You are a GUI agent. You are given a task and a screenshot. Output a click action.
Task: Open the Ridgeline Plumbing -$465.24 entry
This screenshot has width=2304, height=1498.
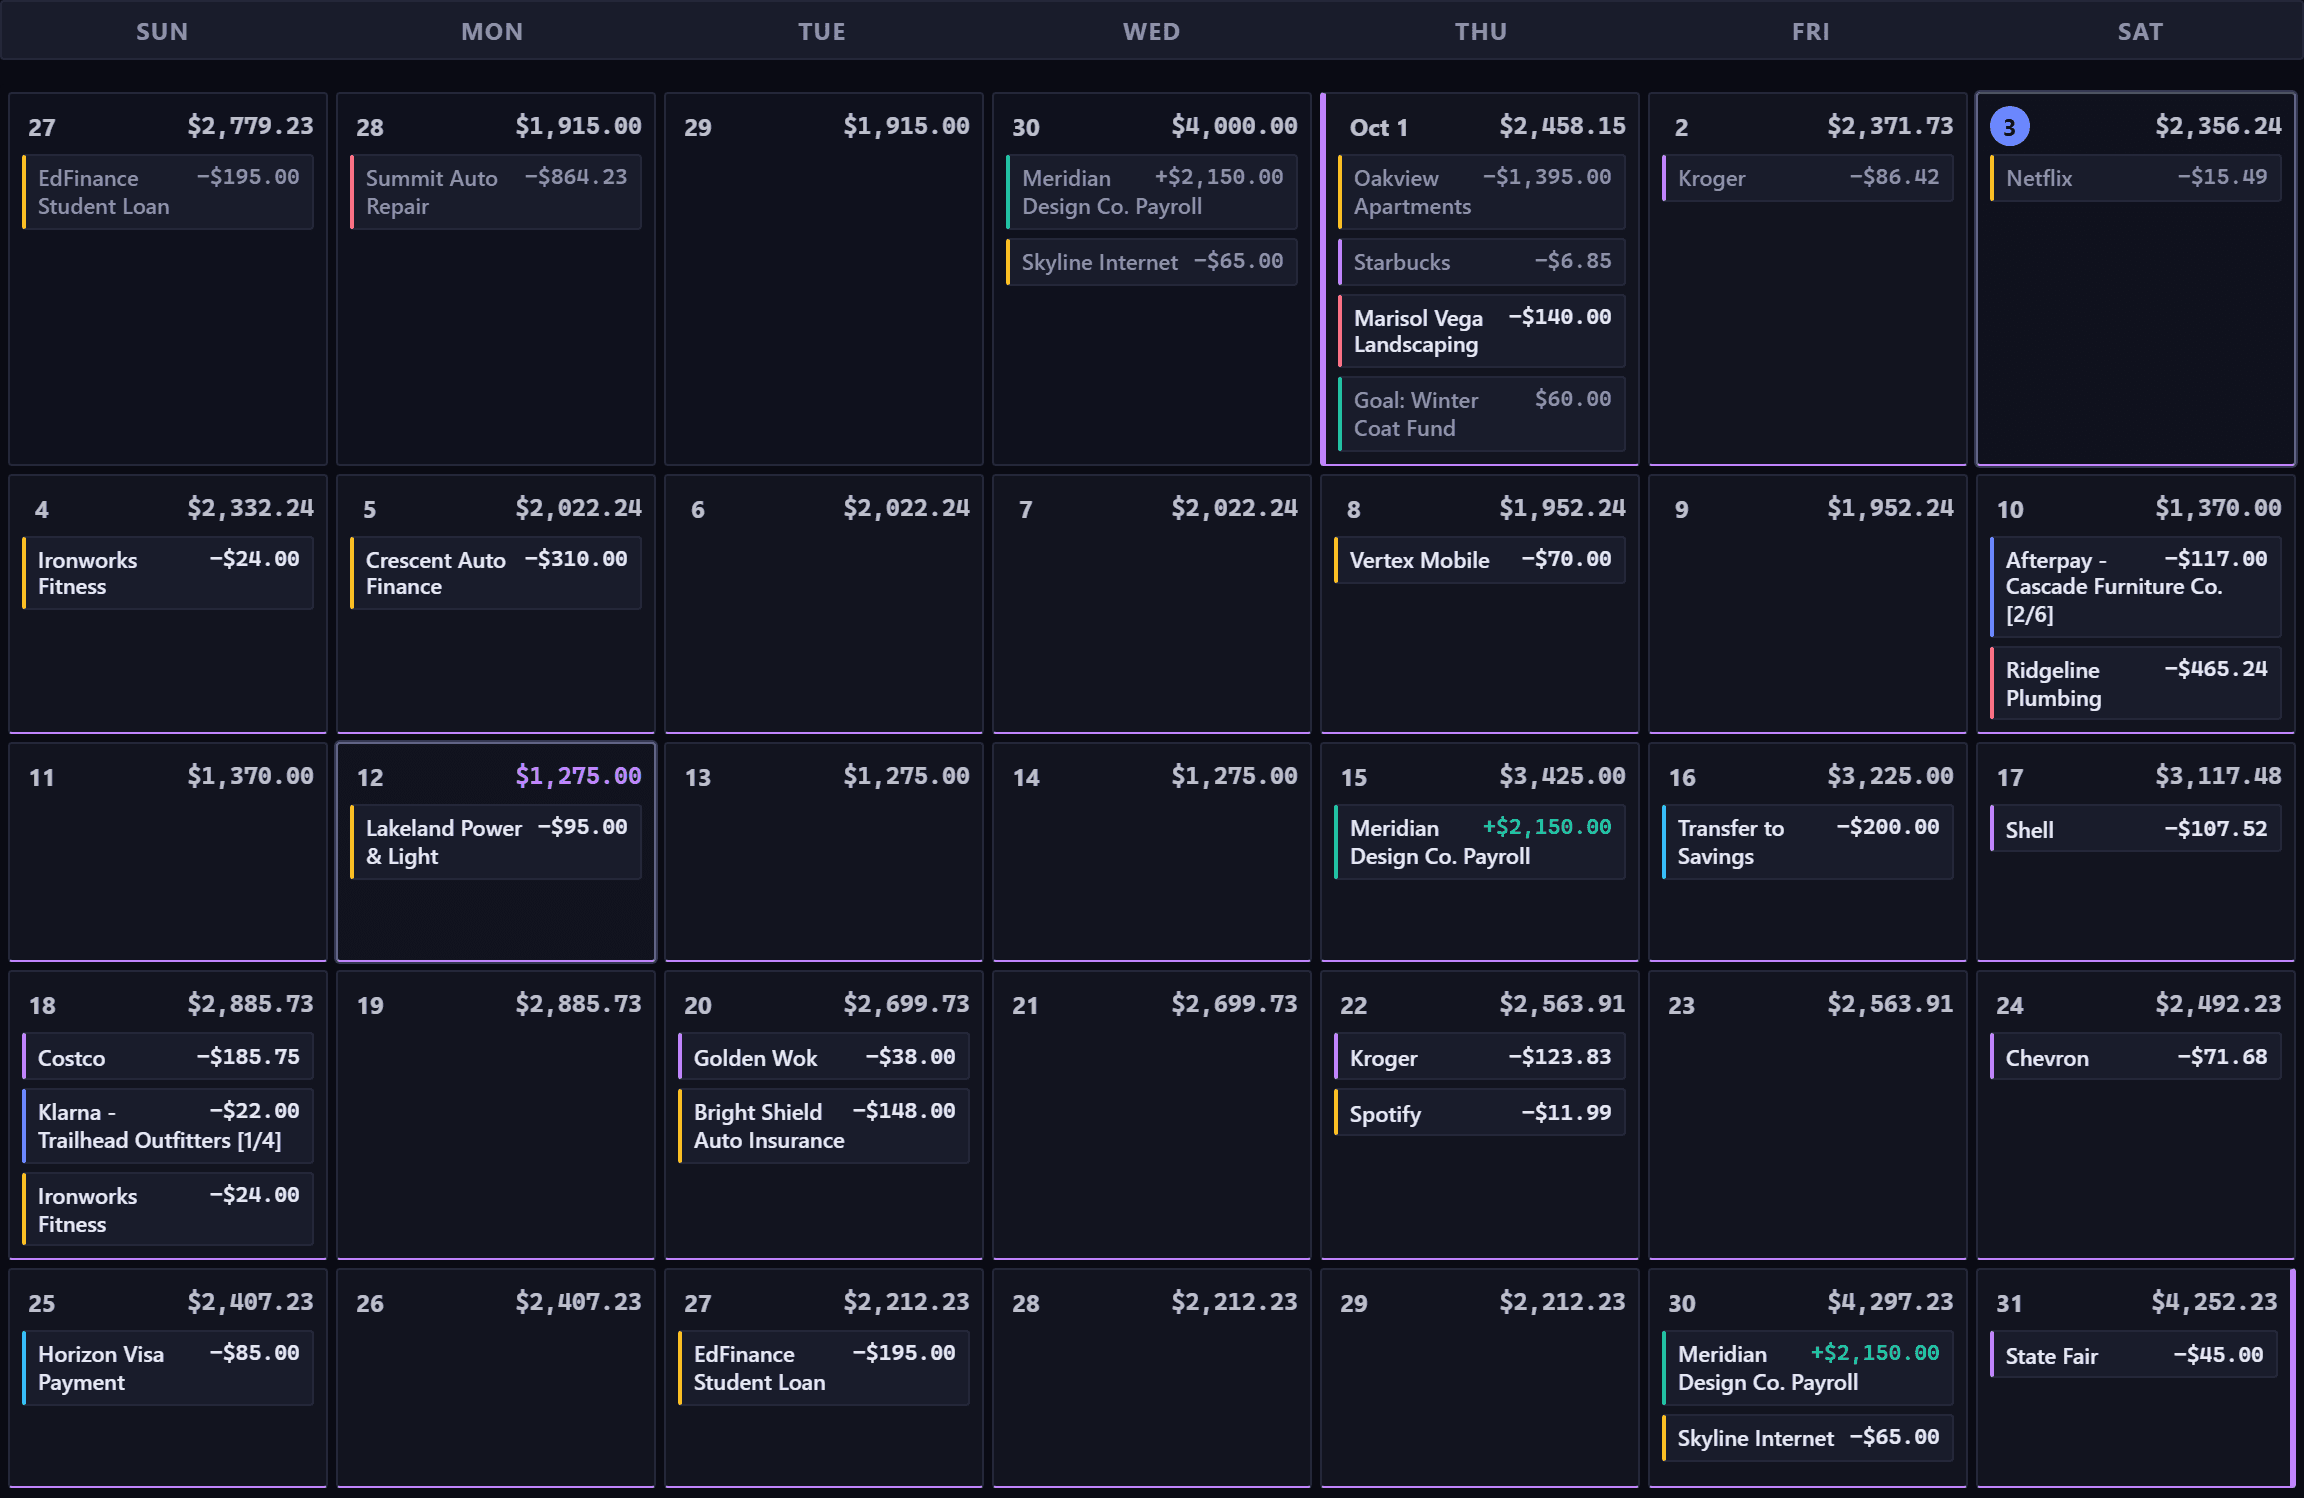click(x=2135, y=684)
